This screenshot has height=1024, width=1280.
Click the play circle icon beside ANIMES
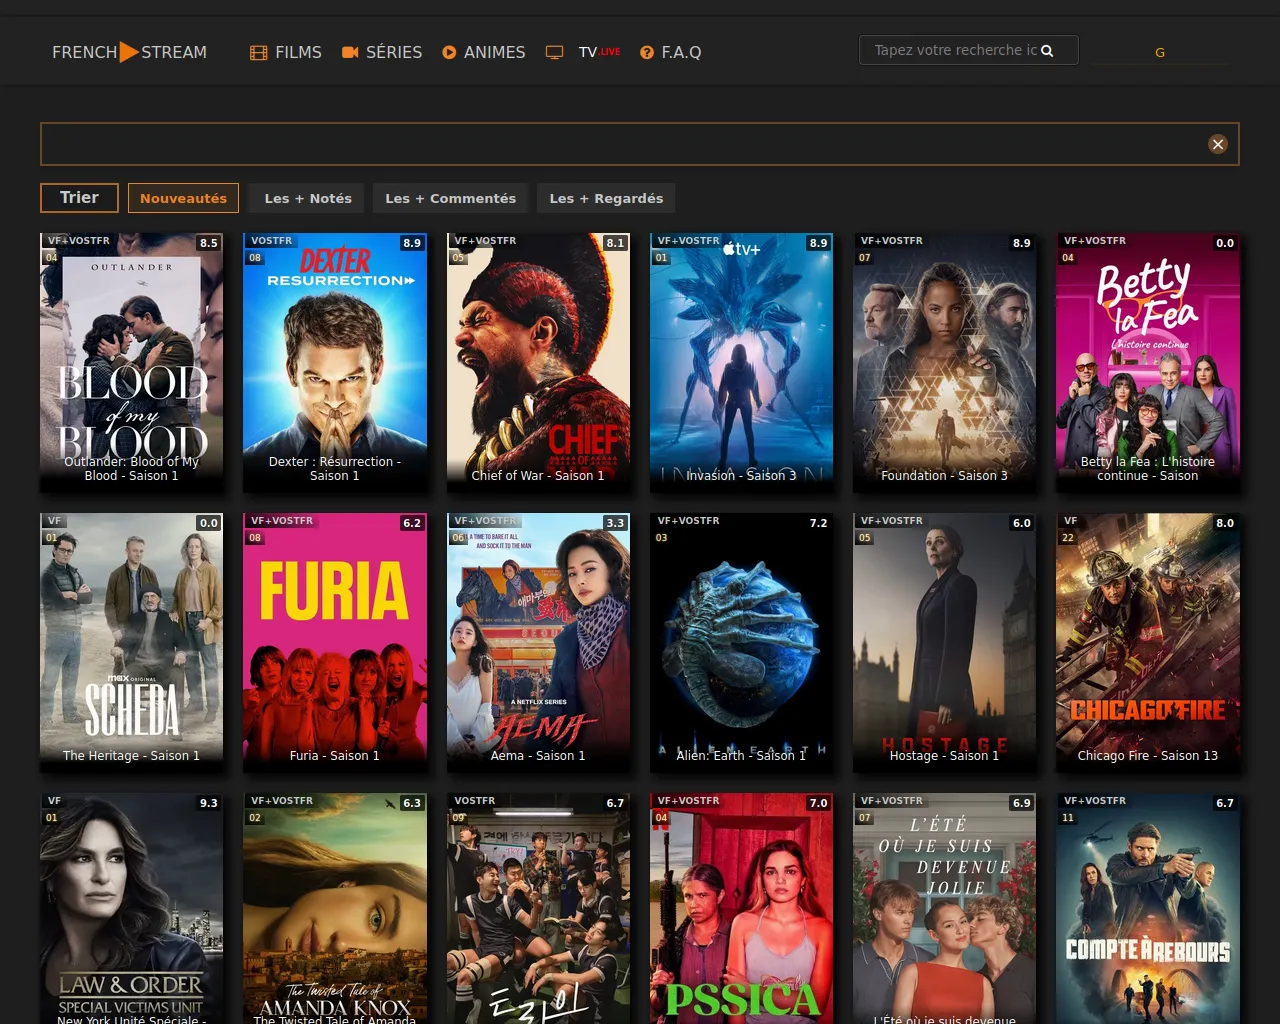449,52
